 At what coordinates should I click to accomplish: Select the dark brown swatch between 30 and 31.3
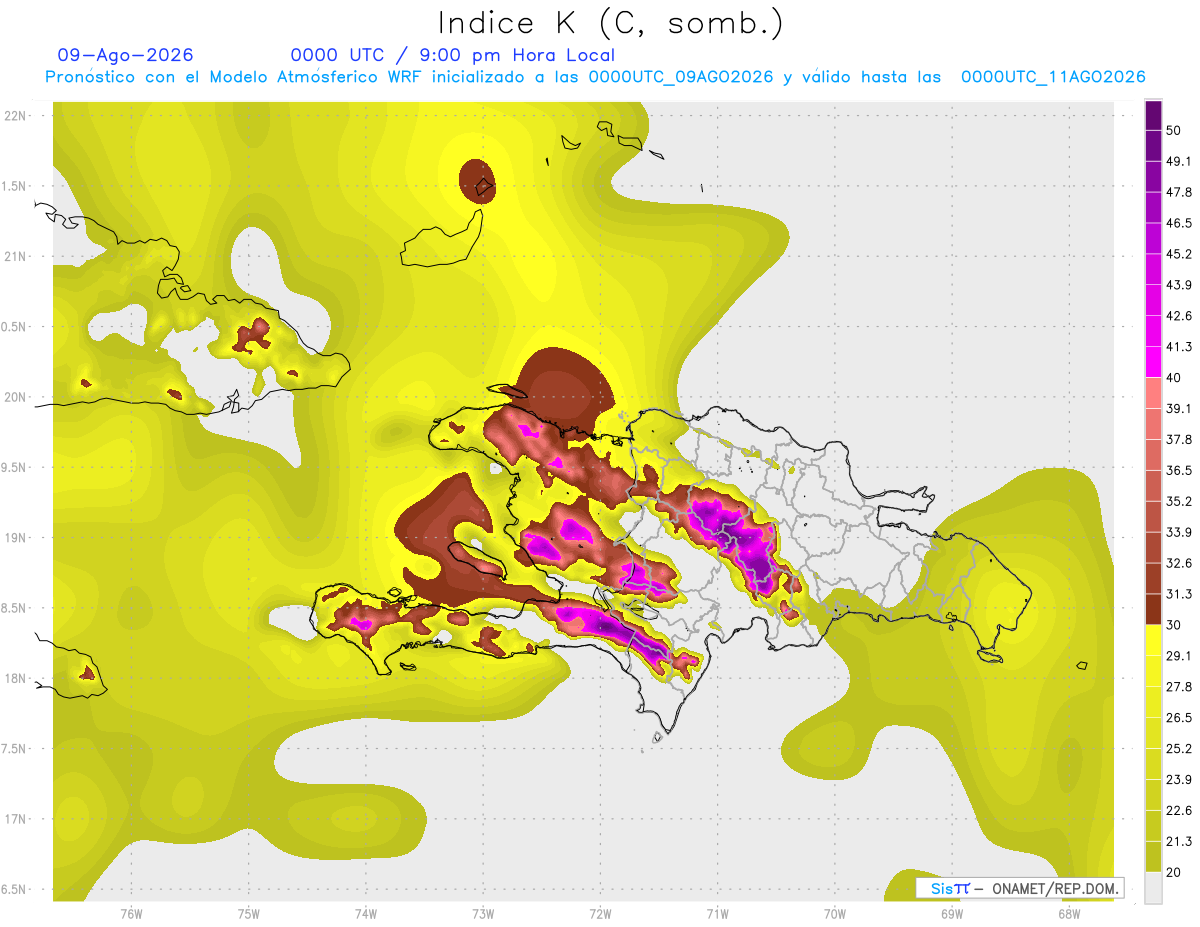point(1153,609)
